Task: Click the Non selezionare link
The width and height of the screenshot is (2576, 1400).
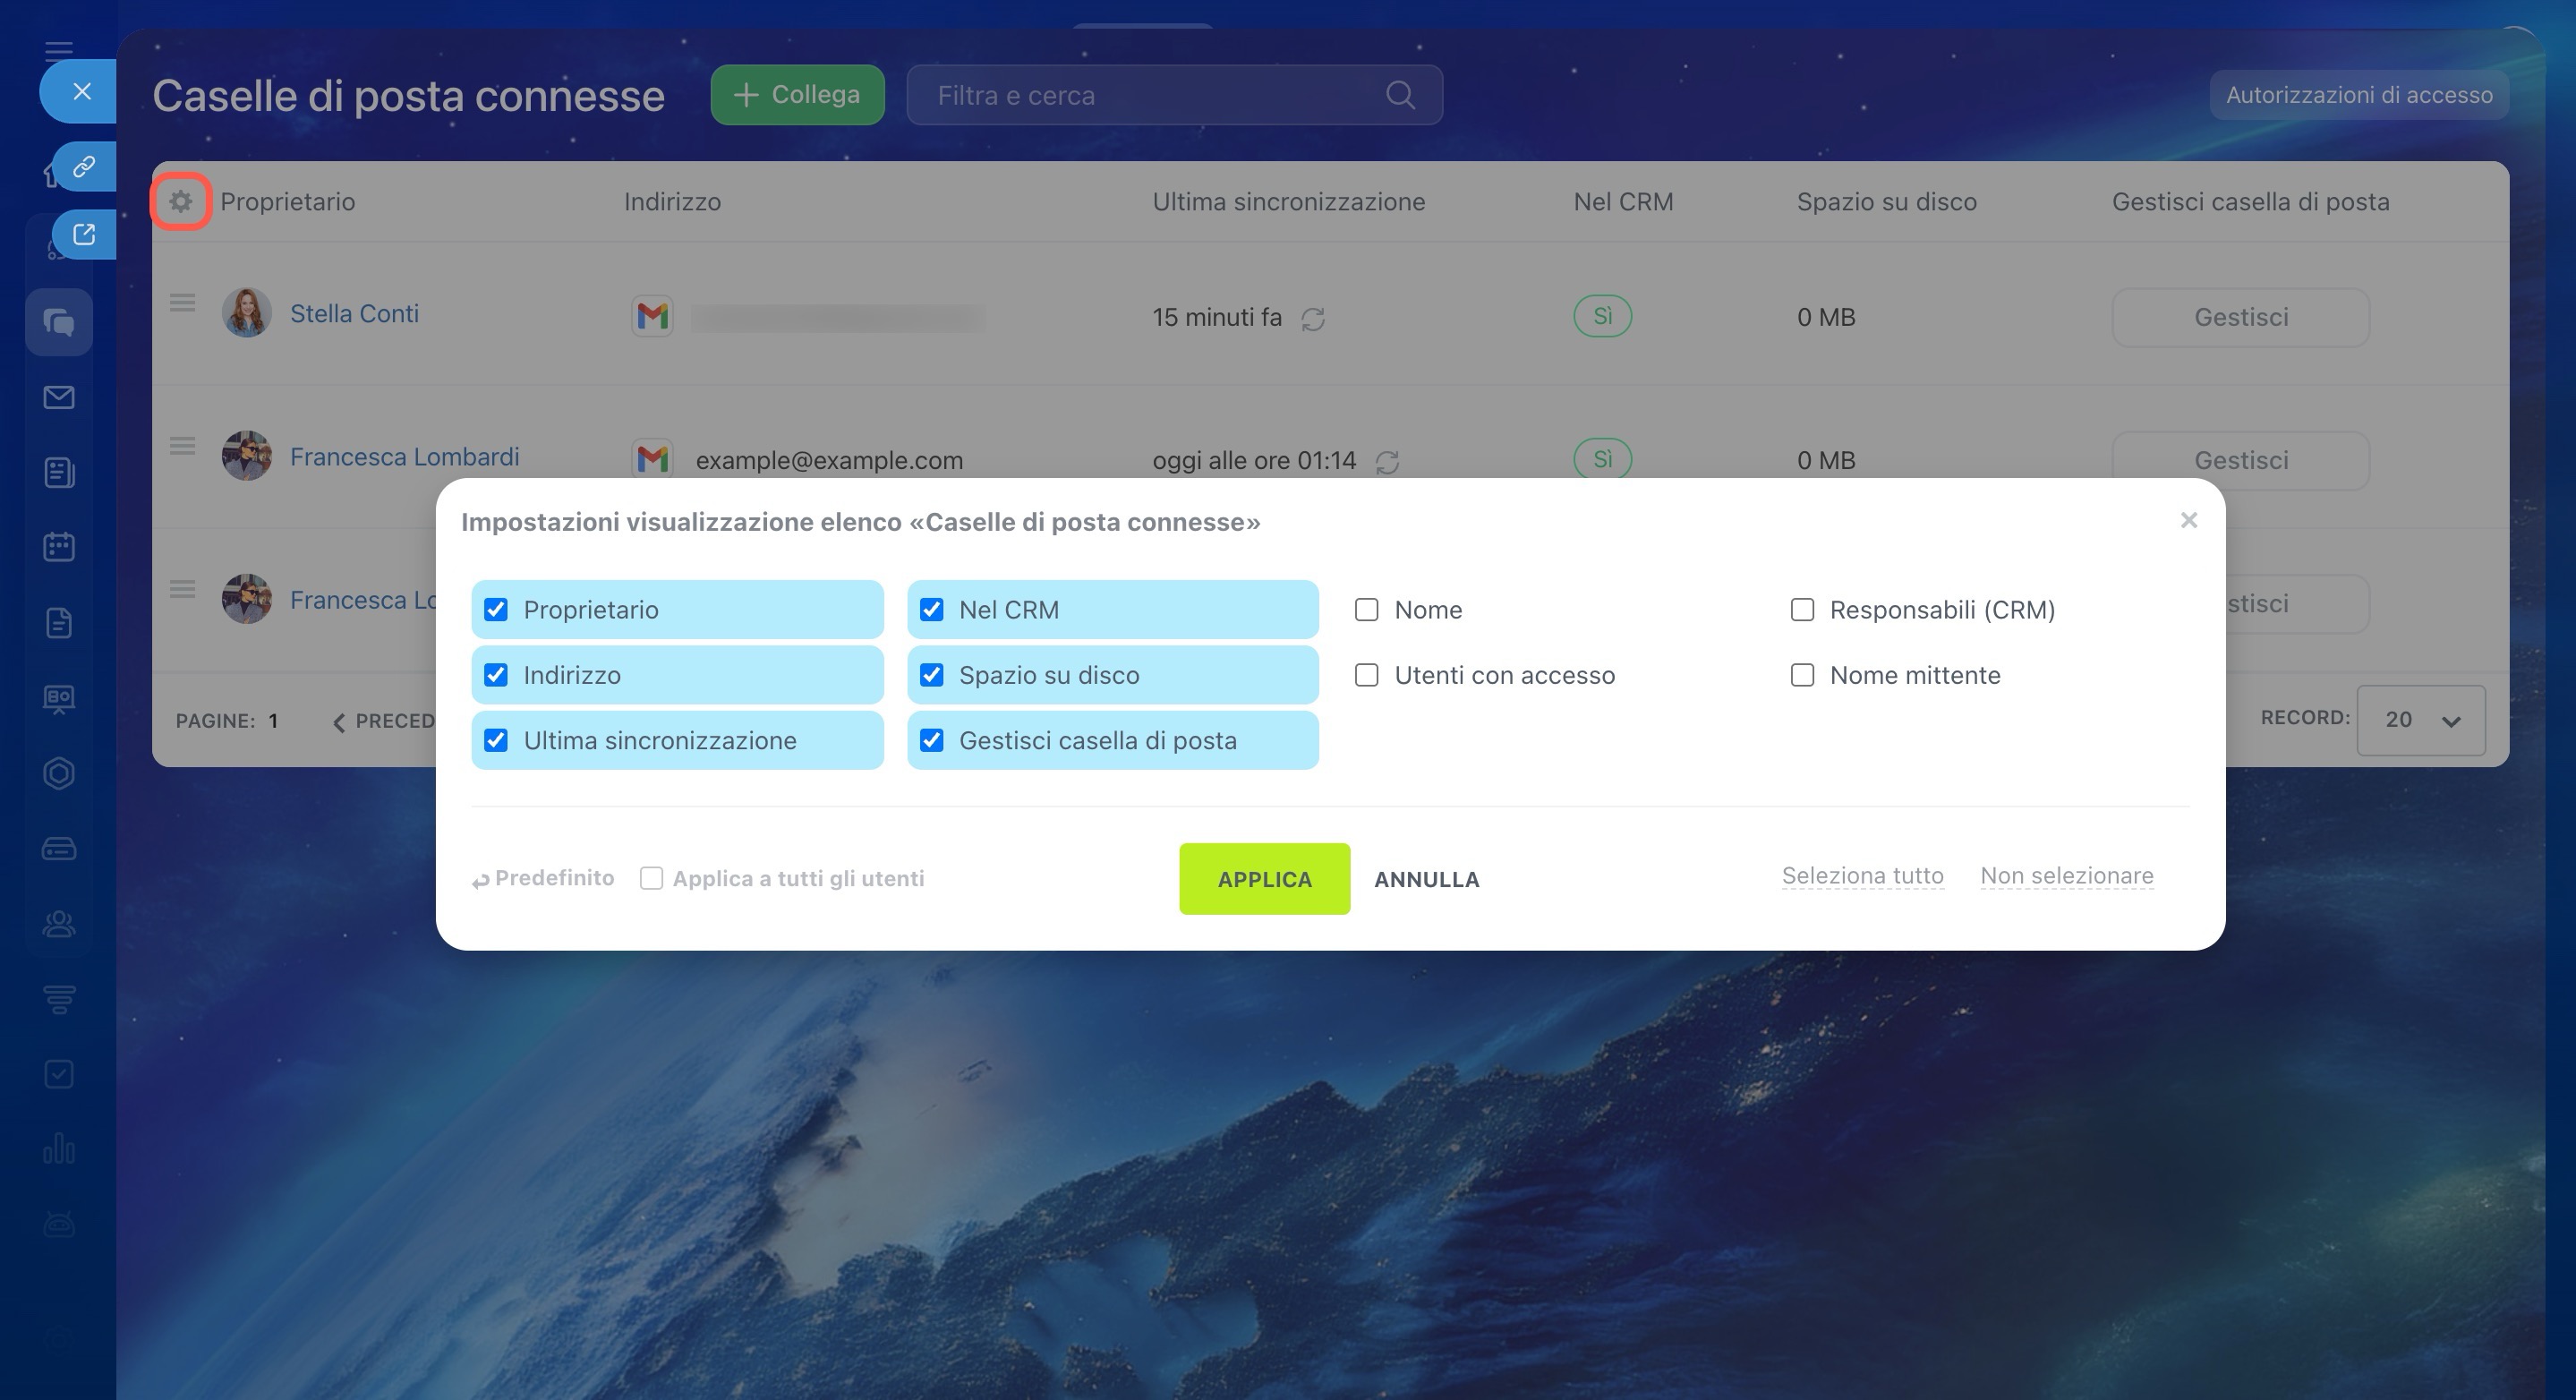Action: click(x=2066, y=876)
